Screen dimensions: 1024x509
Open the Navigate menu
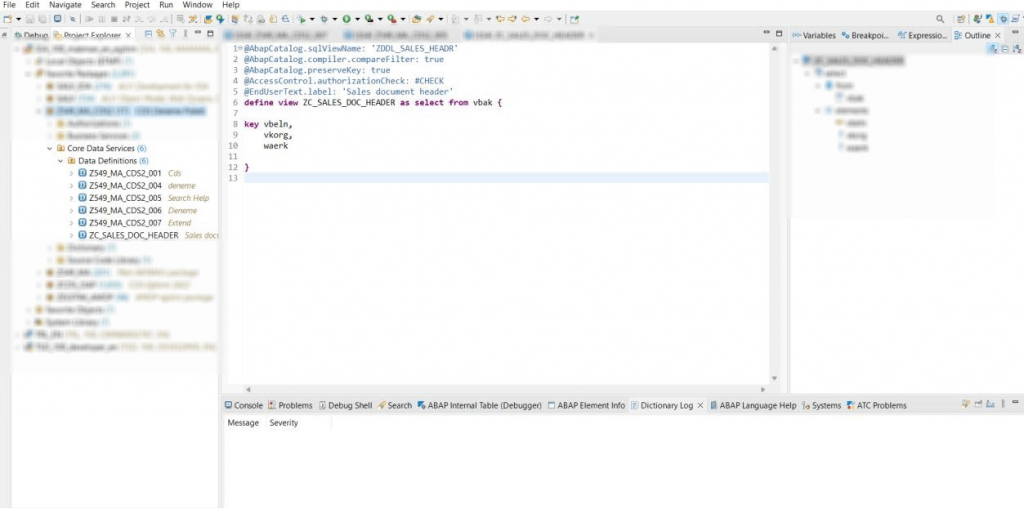[65, 5]
